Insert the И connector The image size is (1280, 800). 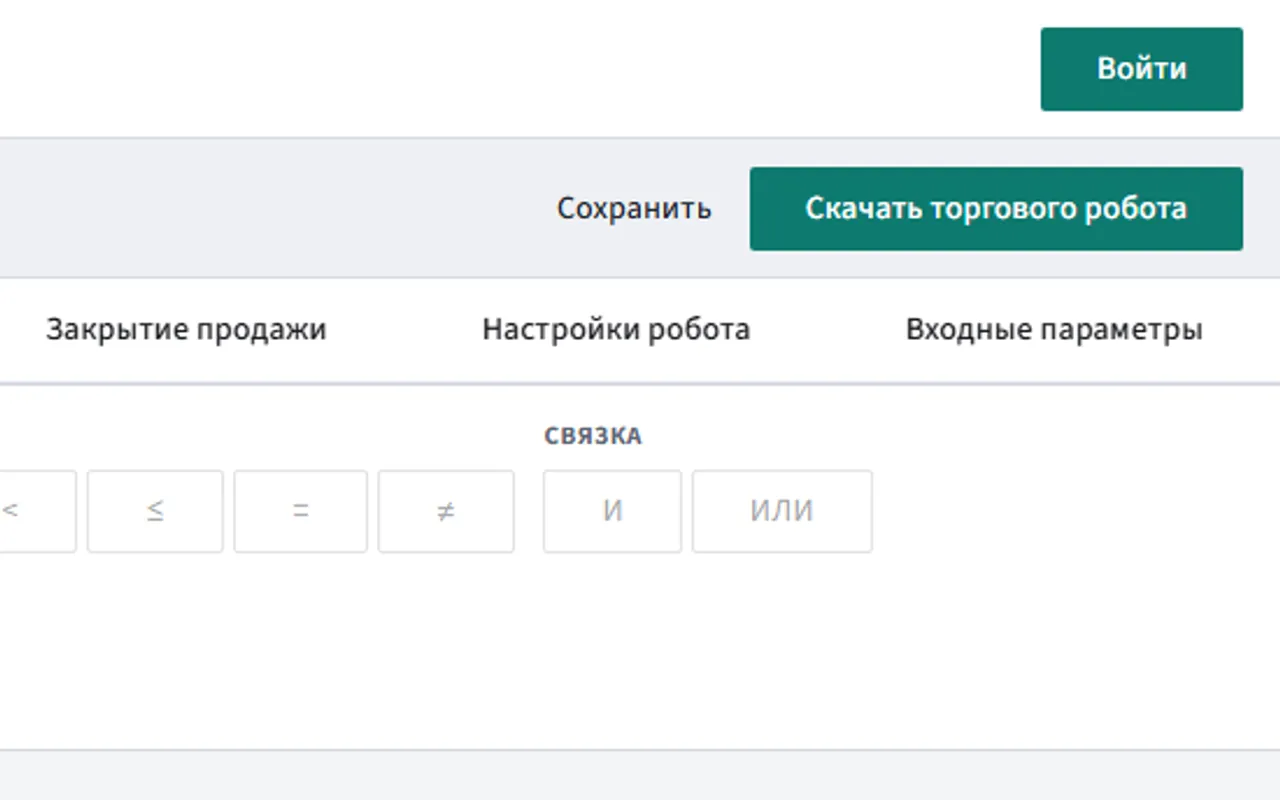(x=612, y=511)
